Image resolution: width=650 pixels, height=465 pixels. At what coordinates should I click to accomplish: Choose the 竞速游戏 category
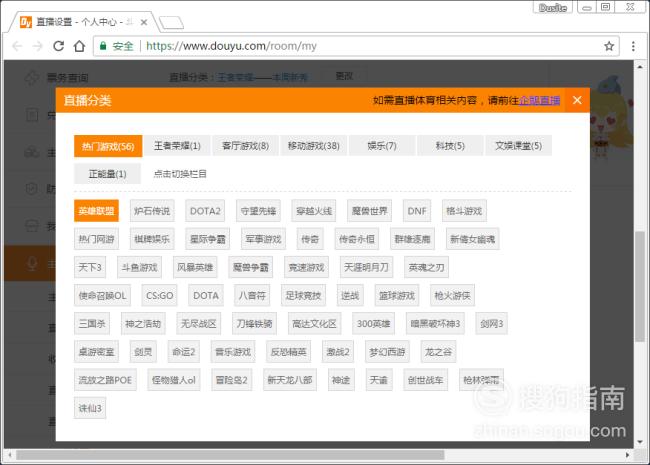(x=306, y=267)
